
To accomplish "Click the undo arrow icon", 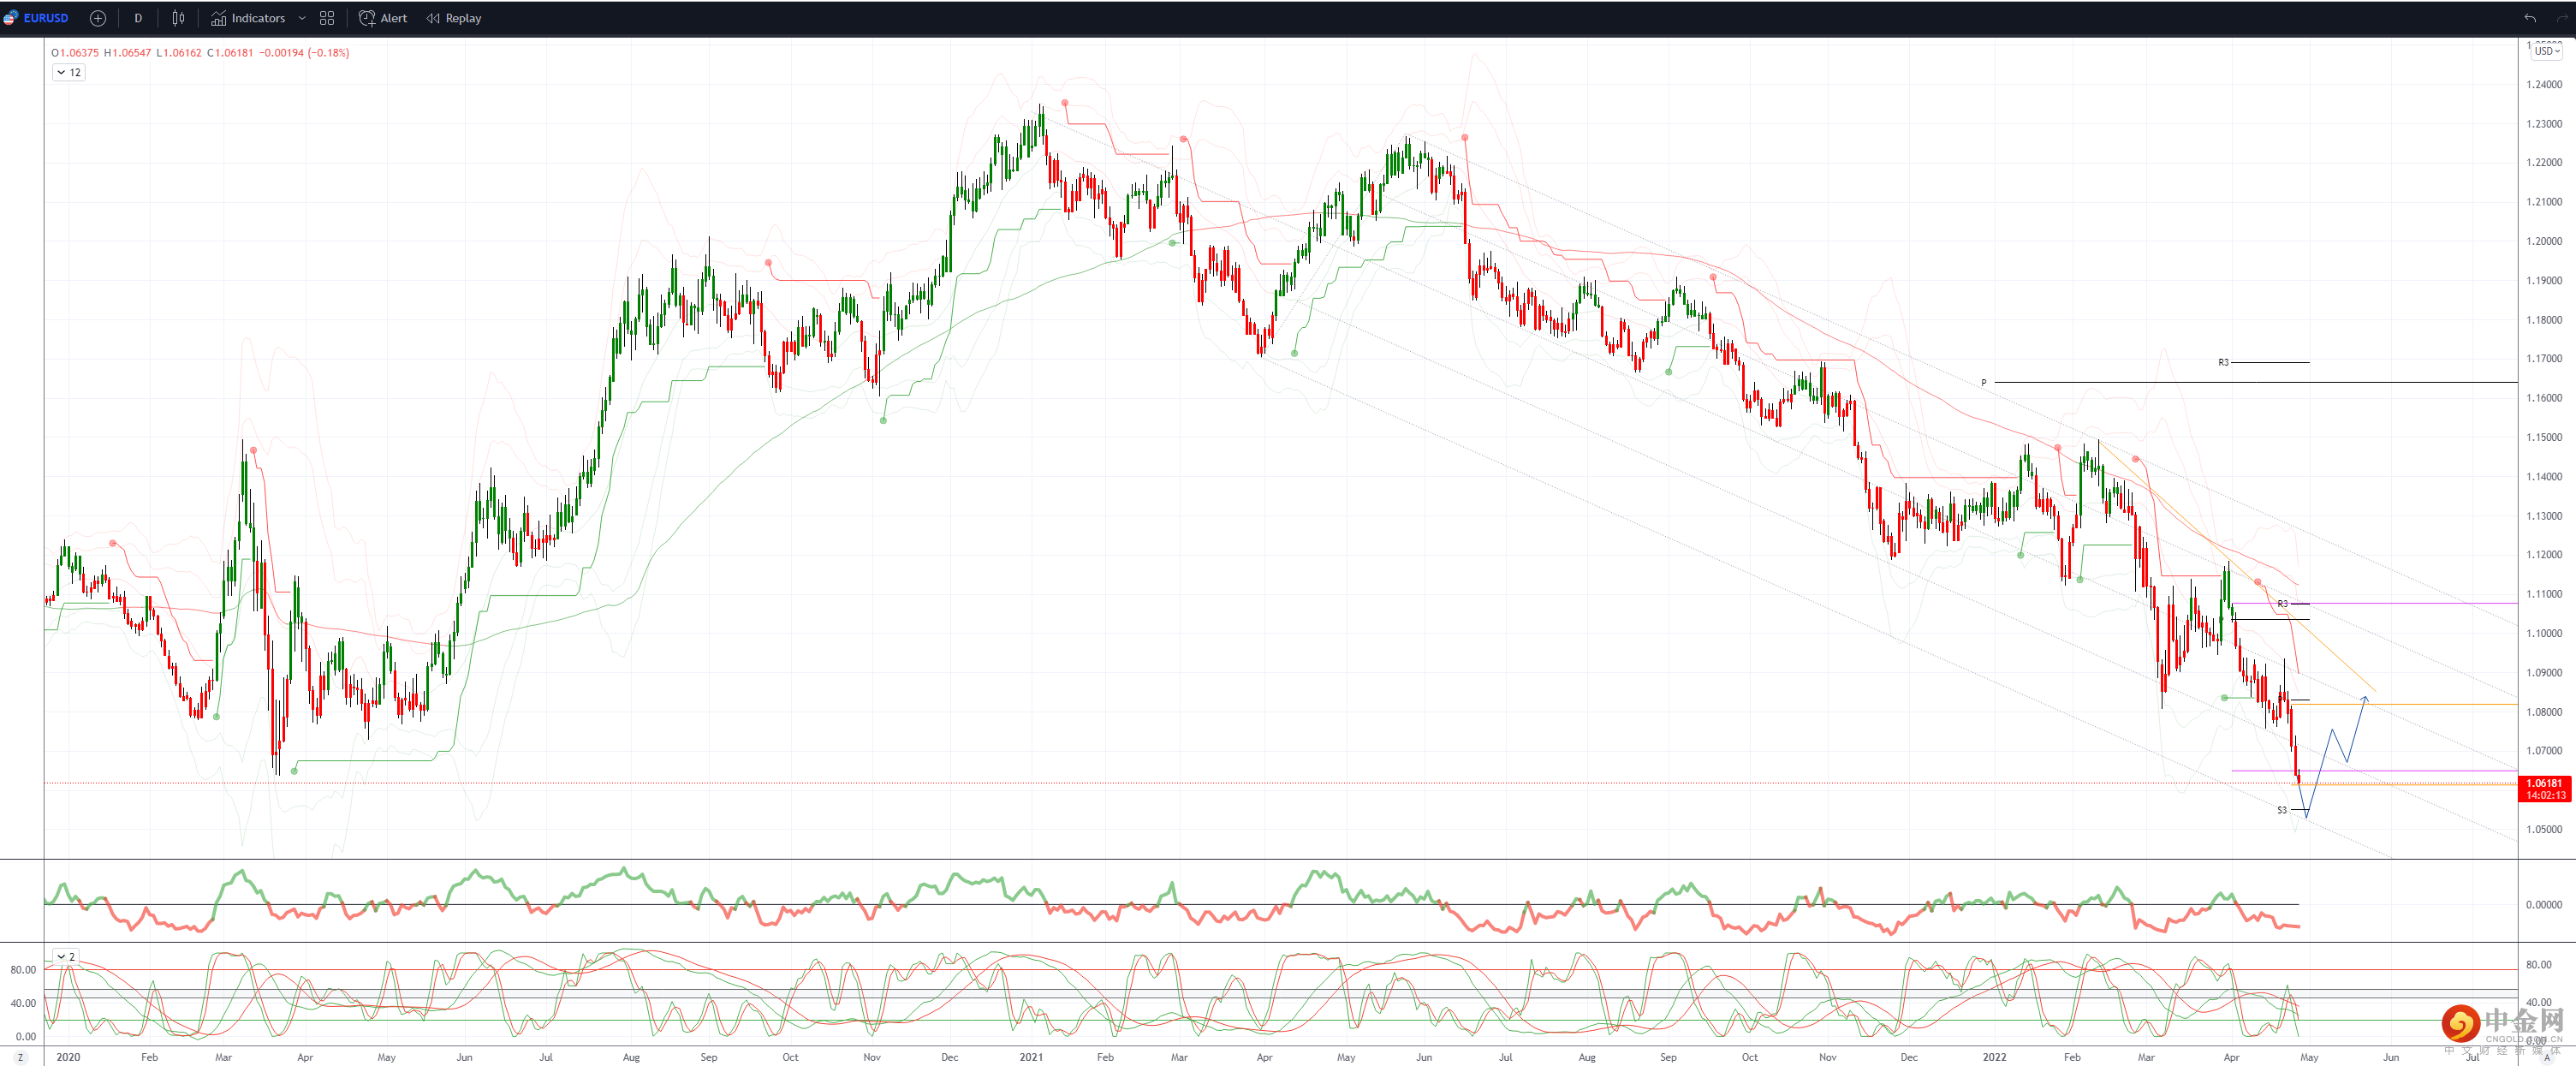I will (x=2529, y=18).
